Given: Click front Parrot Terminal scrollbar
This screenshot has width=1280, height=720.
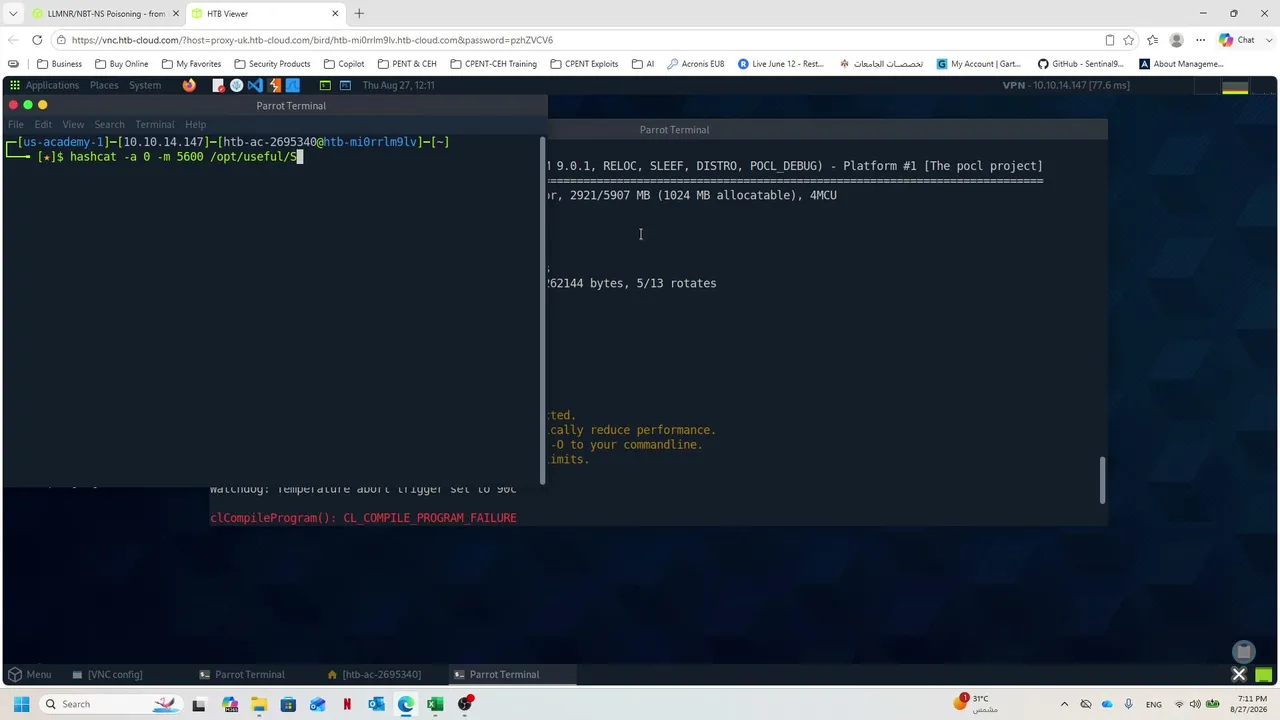Looking at the screenshot, I should [543, 311].
